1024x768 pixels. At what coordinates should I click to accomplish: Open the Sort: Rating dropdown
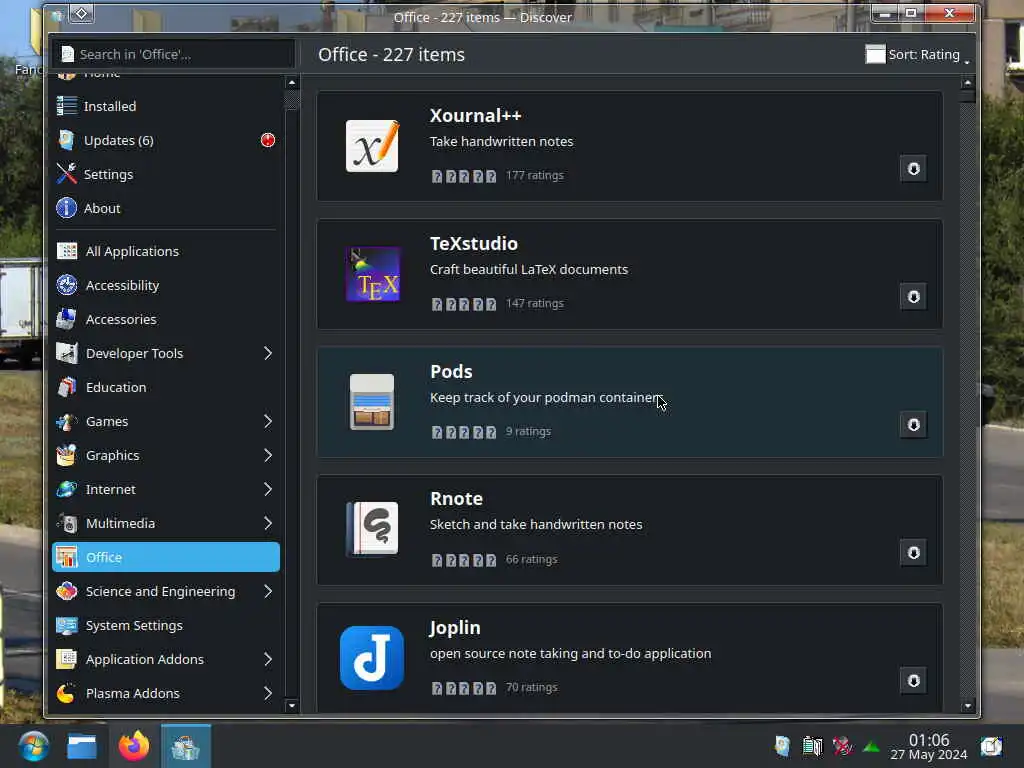917,54
